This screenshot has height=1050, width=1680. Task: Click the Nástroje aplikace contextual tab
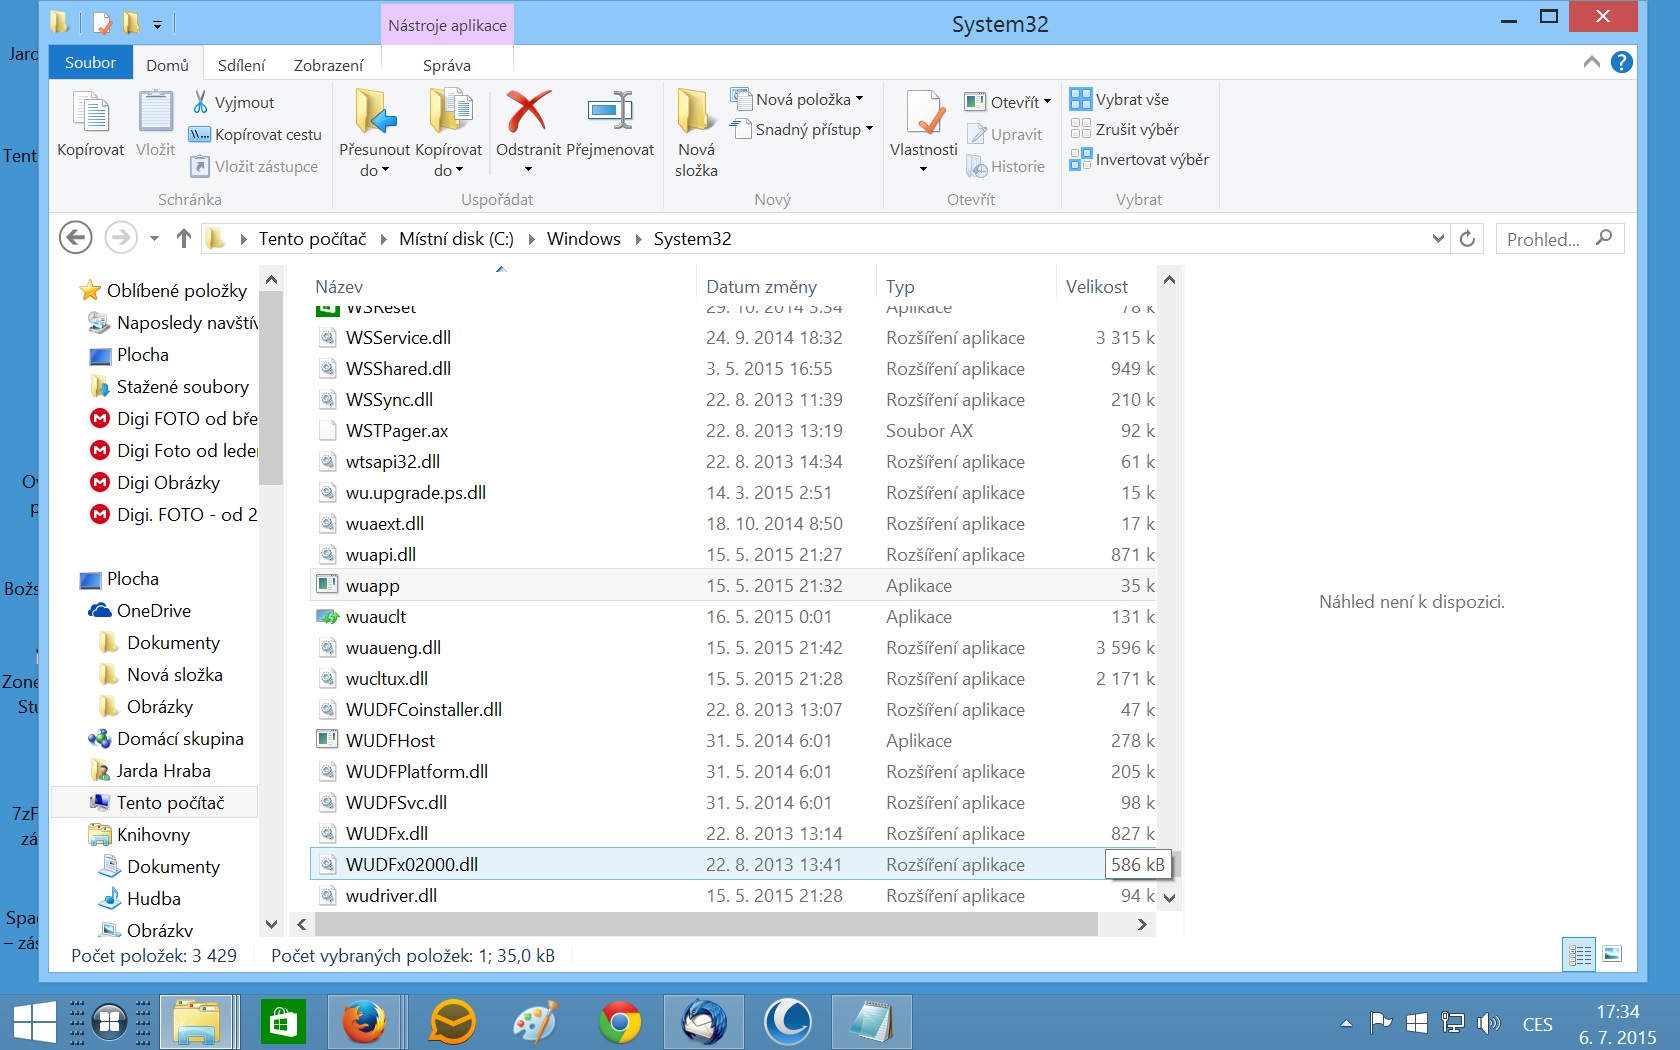(x=447, y=25)
